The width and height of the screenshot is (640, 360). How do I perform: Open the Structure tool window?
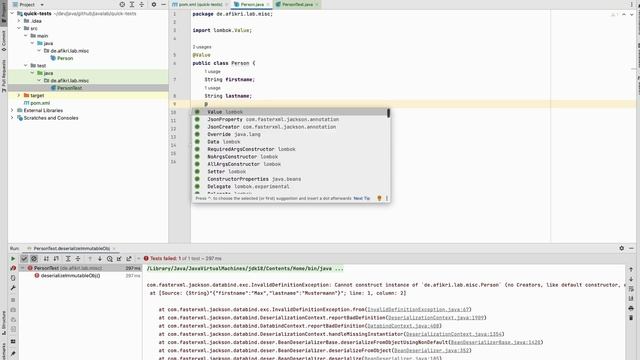click(x=4, y=323)
